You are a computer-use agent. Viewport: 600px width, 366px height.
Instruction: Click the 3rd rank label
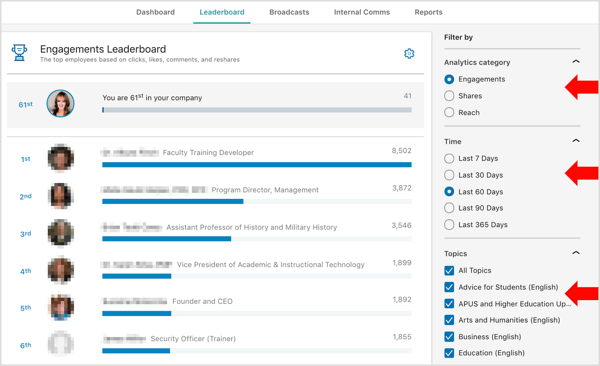pos(26,234)
